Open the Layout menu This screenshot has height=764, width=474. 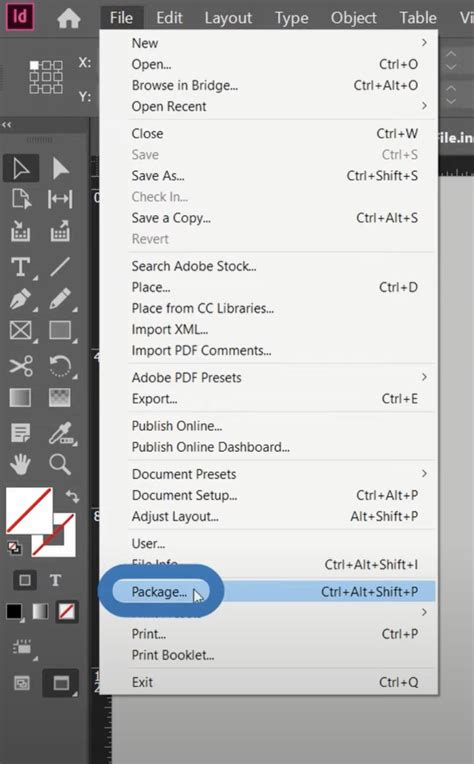pyautogui.click(x=228, y=18)
